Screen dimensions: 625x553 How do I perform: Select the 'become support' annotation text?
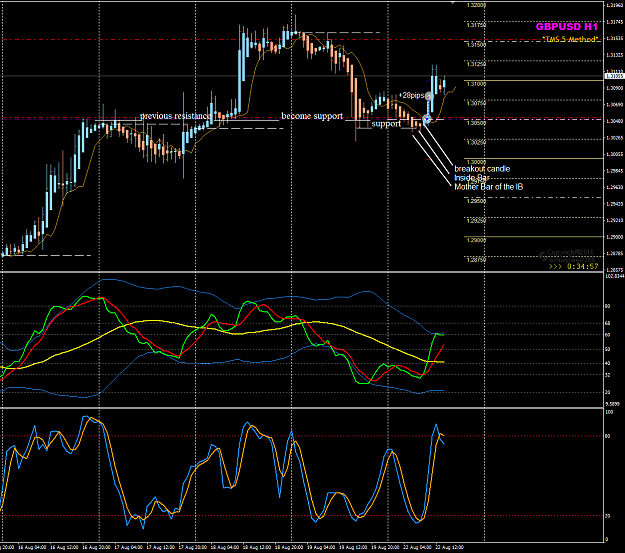(312, 116)
